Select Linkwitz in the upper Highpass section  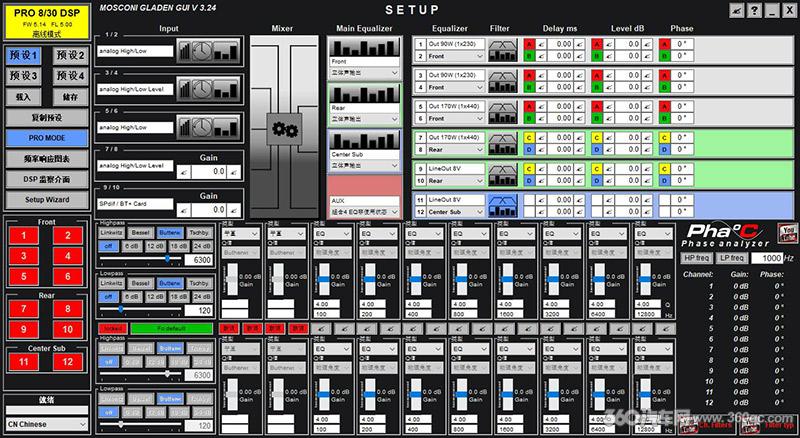tap(111, 233)
